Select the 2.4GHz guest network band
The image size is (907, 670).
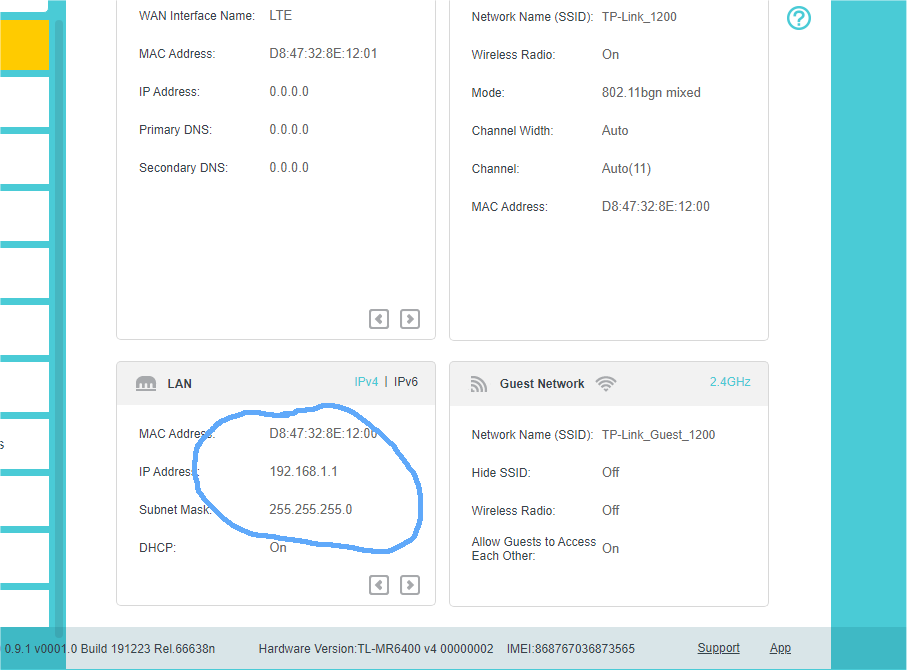point(730,382)
